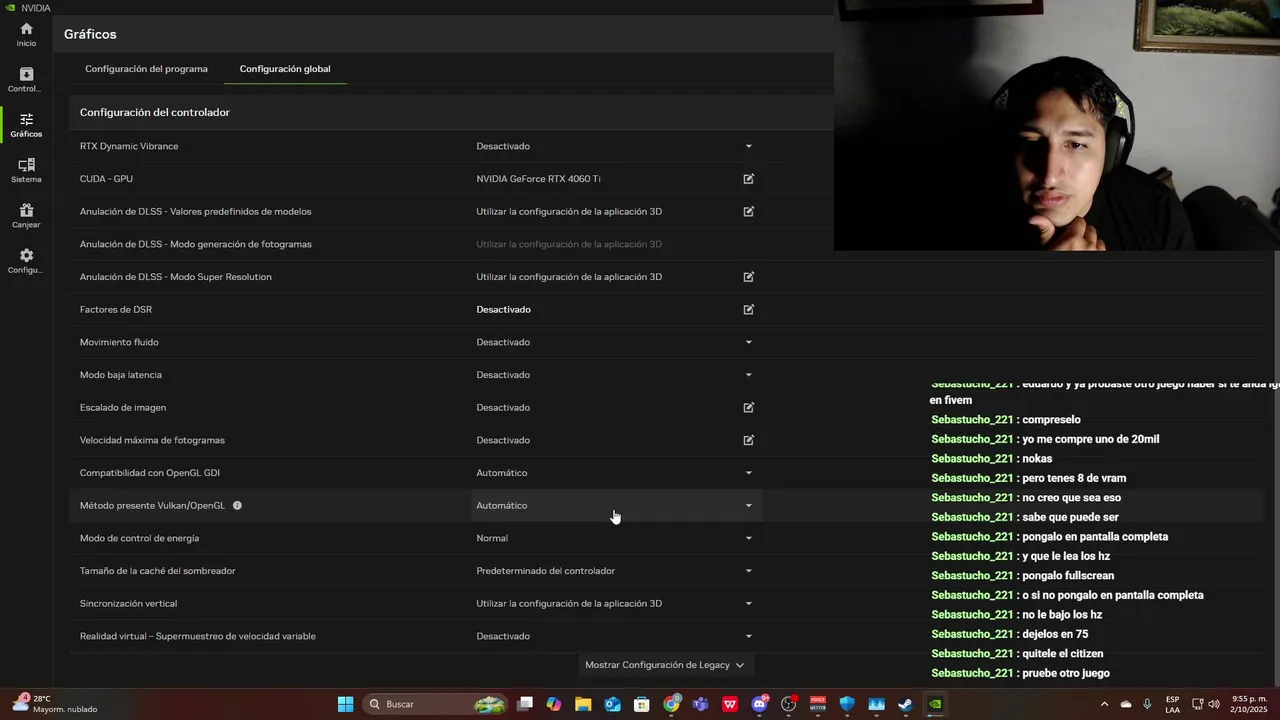Screen dimensions: 1280x720
Task: Open the Sistema sidebar section
Action: pos(26,170)
